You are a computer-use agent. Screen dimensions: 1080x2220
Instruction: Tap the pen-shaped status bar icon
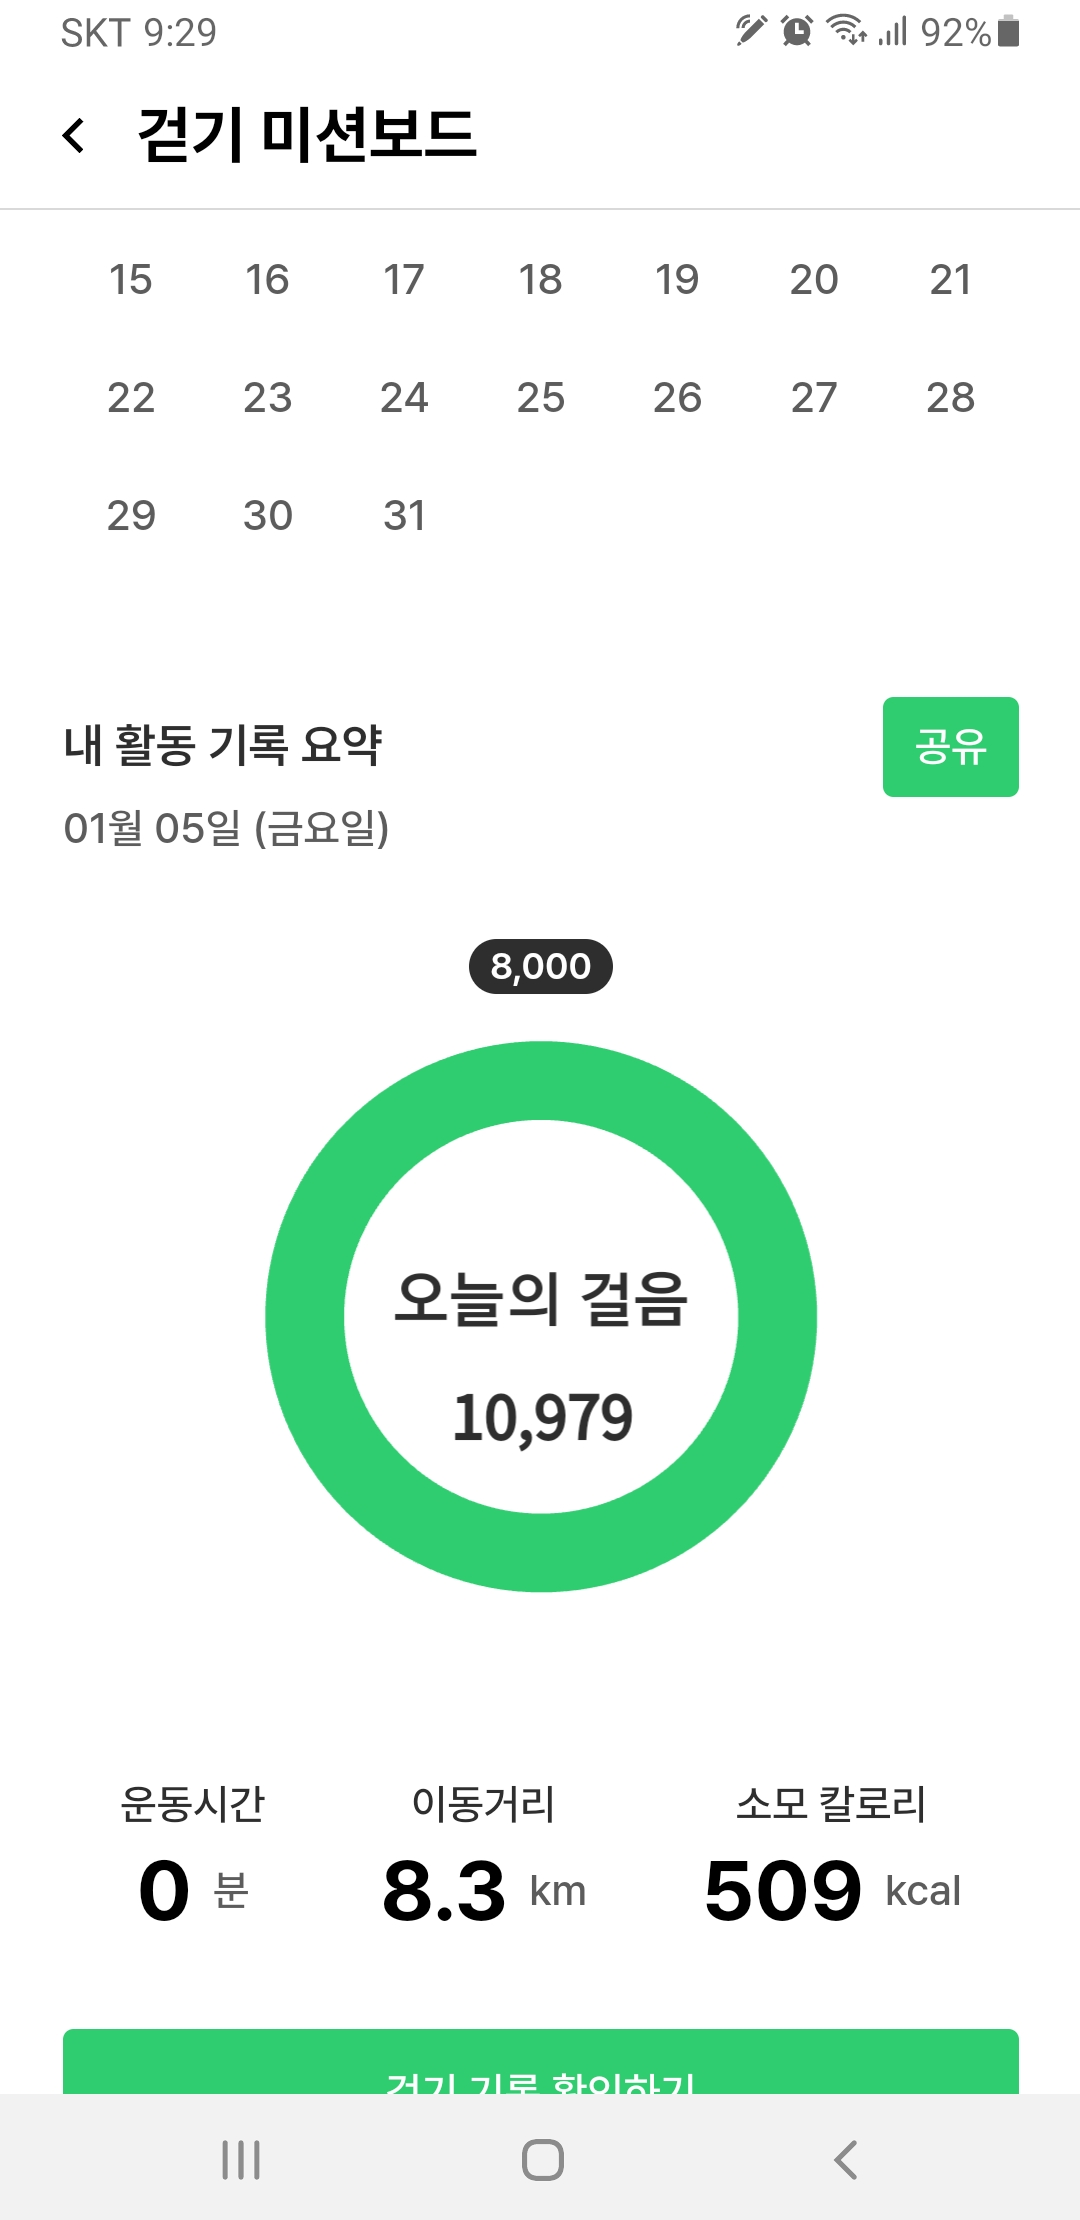(750, 32)
